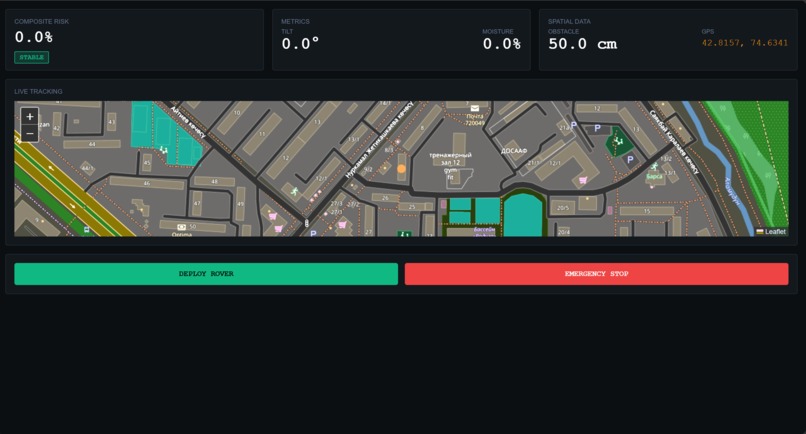
Task: Click the ДОСААФ label on the map
Action: (x=514, y=151)
